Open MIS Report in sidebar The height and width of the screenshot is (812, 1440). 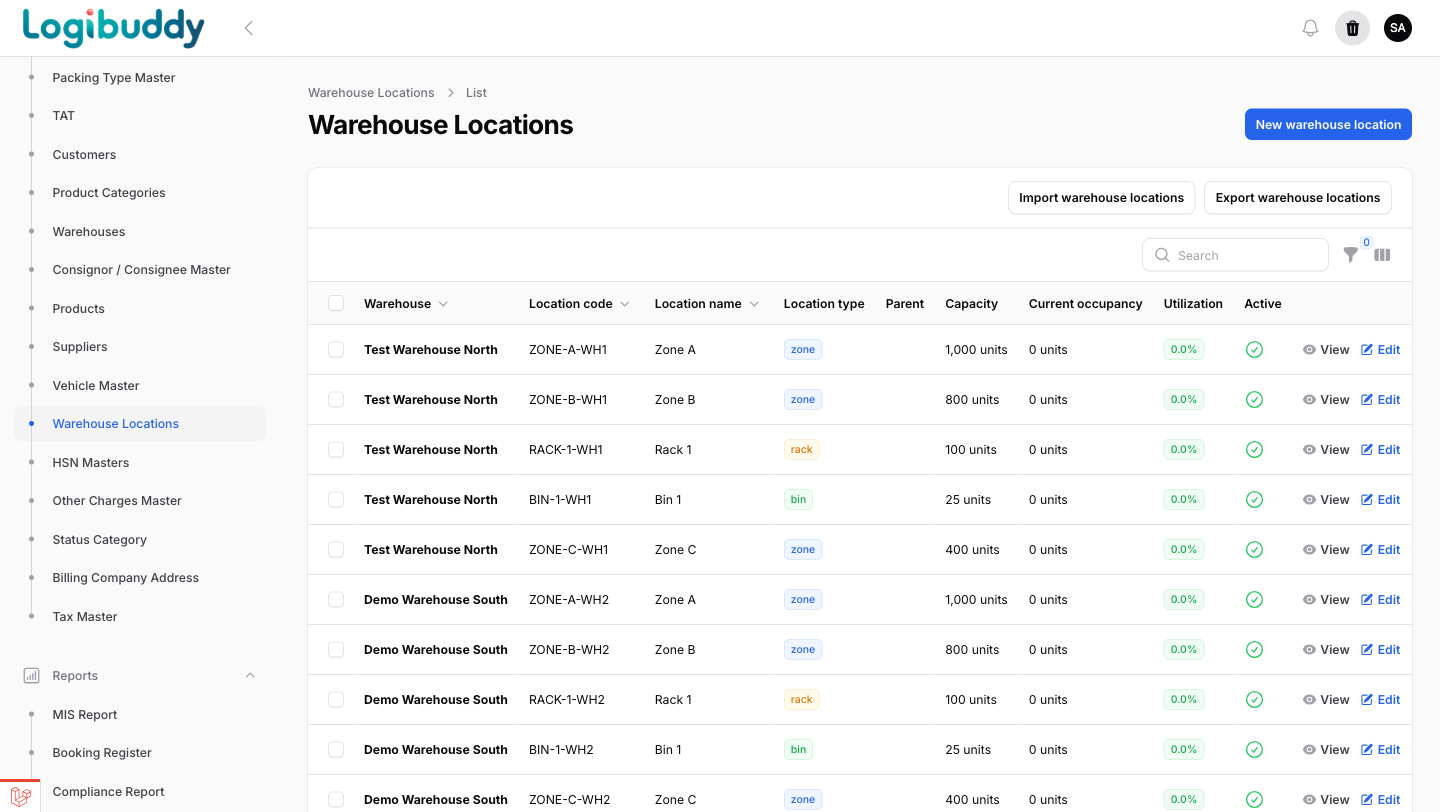pyautogui.click(x=85, y=715)
